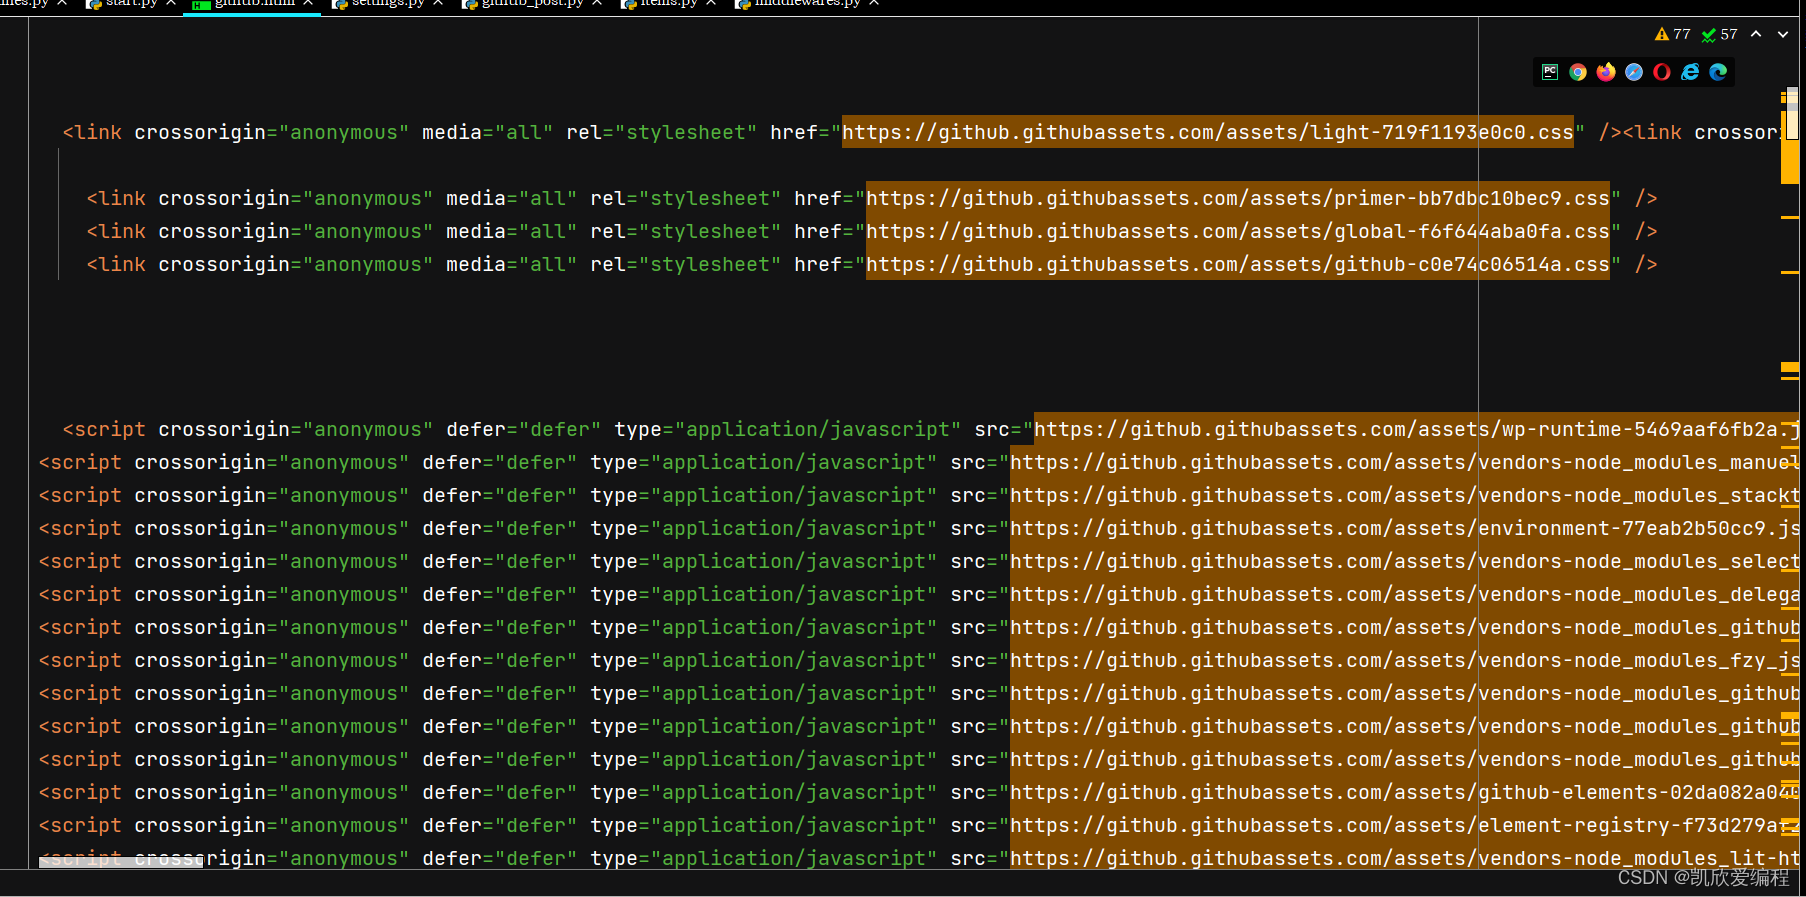Image resolution: width=1806 pixels, height=897 pixels.
Task: Click type="application/javascript" on the wp-runtime line
Action: pyautogui.click(x=788, y=429)
